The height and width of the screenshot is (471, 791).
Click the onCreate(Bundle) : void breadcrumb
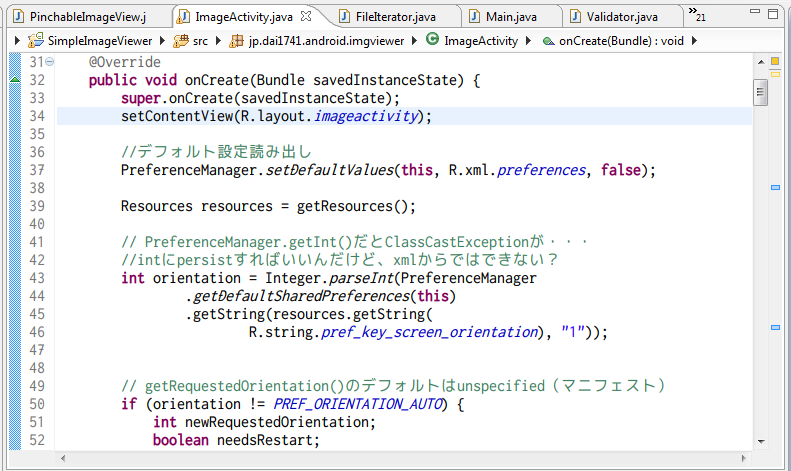coord(621,41)
